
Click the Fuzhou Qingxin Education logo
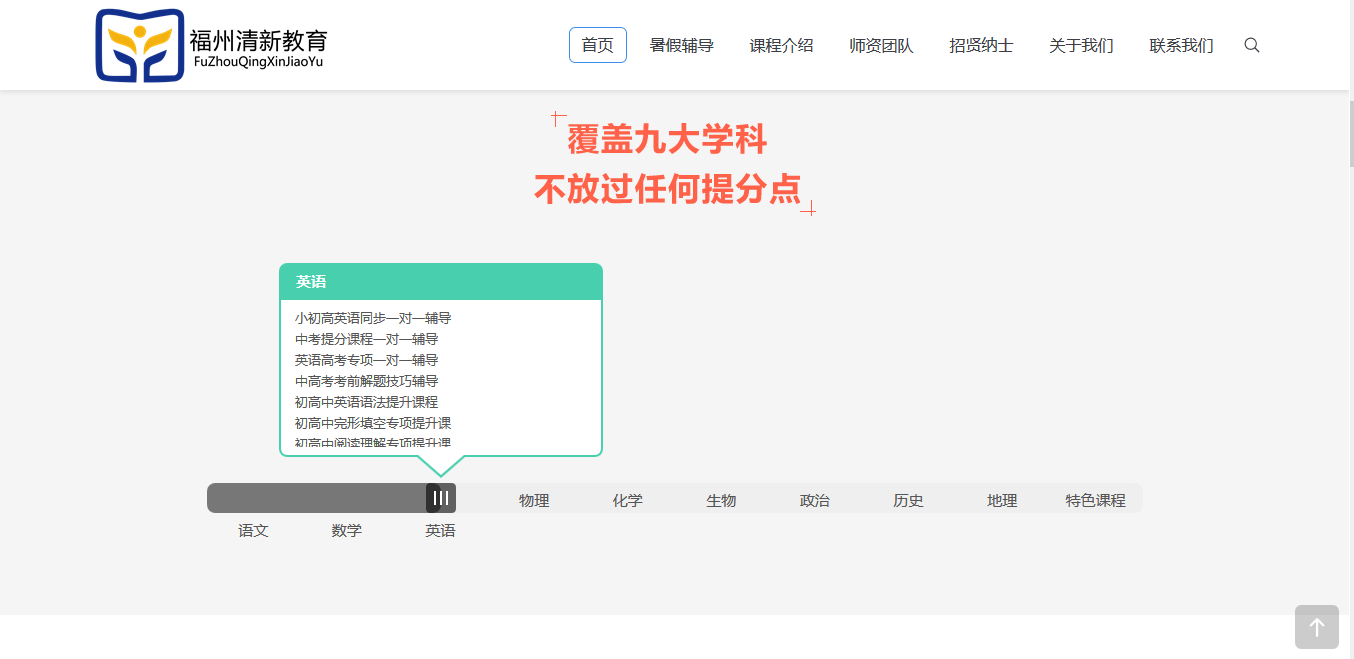click(211, 45)
